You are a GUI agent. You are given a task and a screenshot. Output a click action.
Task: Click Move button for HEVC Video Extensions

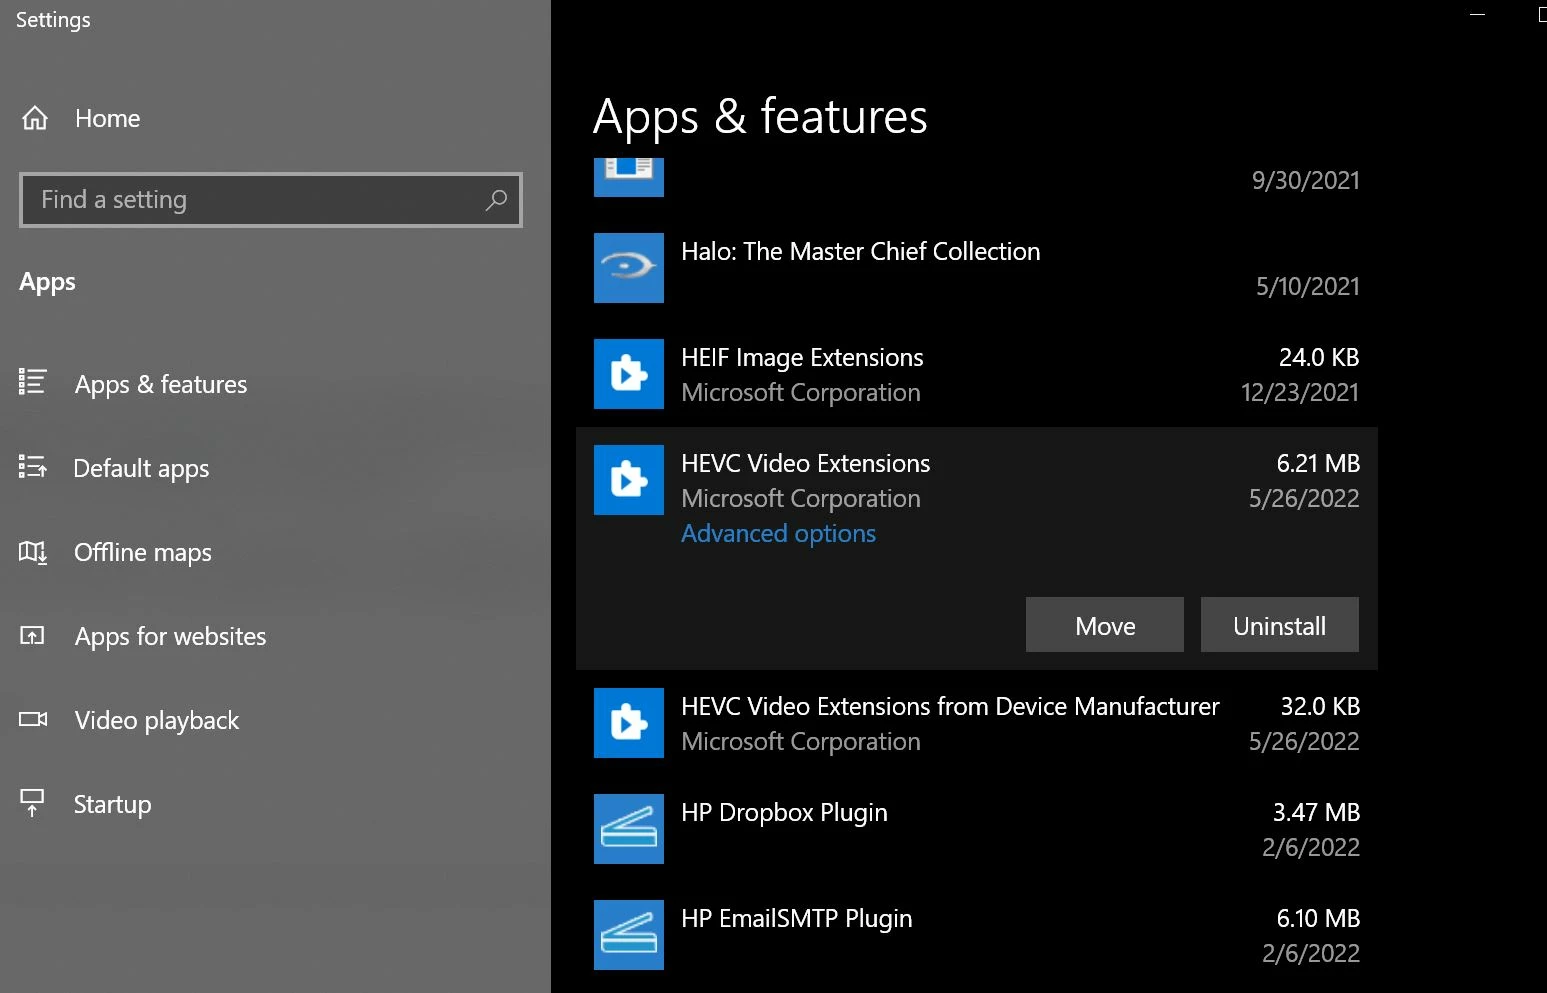pyautogui.click(x=1105, y=625)
